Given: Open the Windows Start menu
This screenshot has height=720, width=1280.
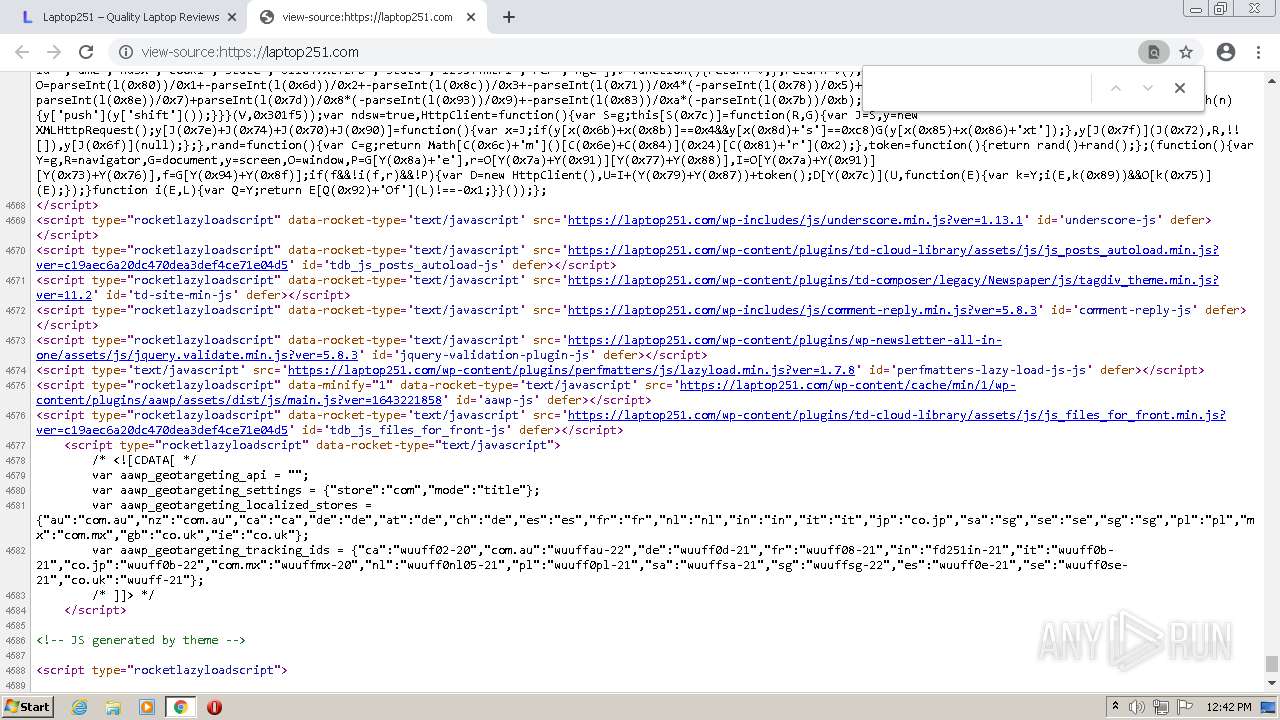Looking at the screenshot, I should tap(27, 706).
